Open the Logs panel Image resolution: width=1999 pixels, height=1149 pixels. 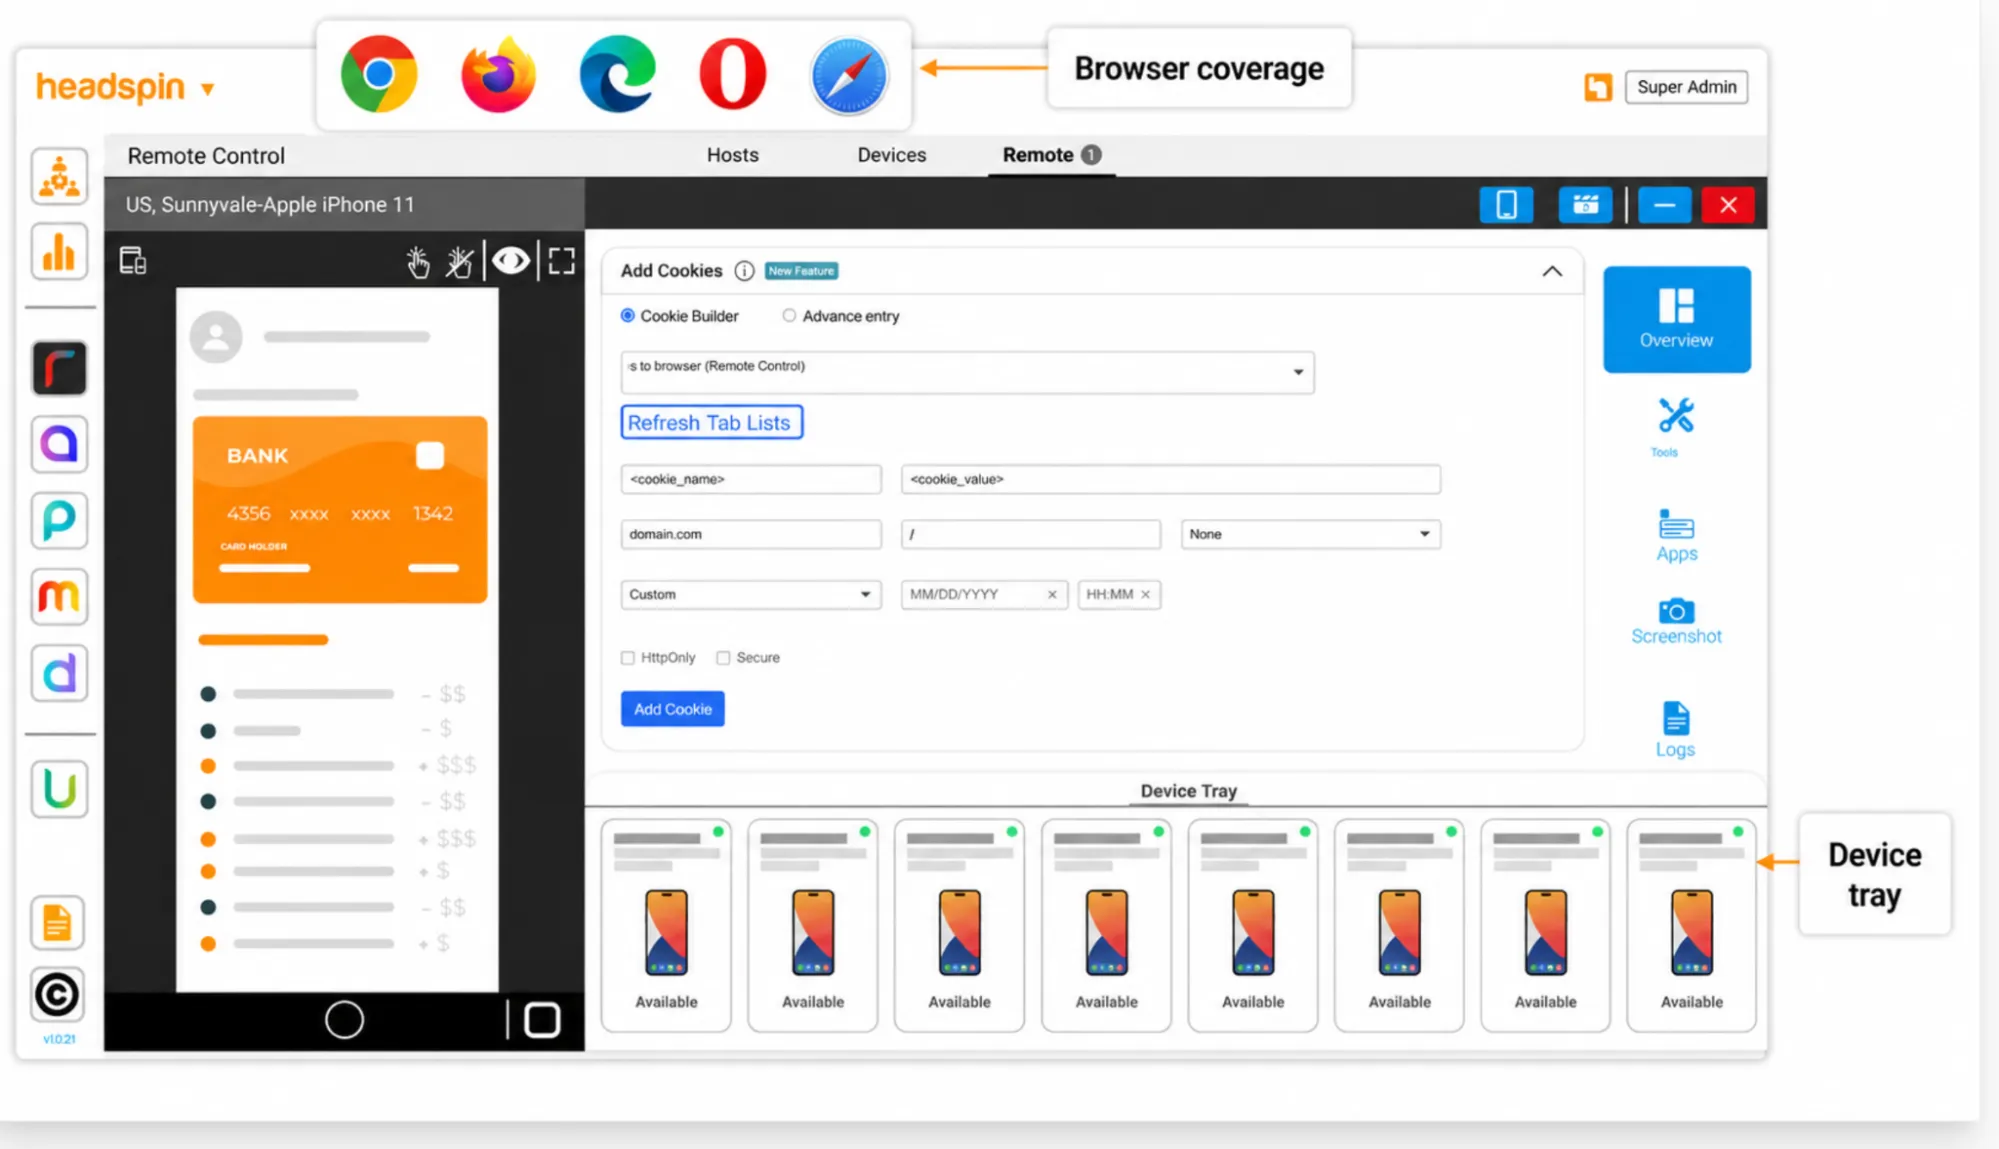coord(1676,730)
